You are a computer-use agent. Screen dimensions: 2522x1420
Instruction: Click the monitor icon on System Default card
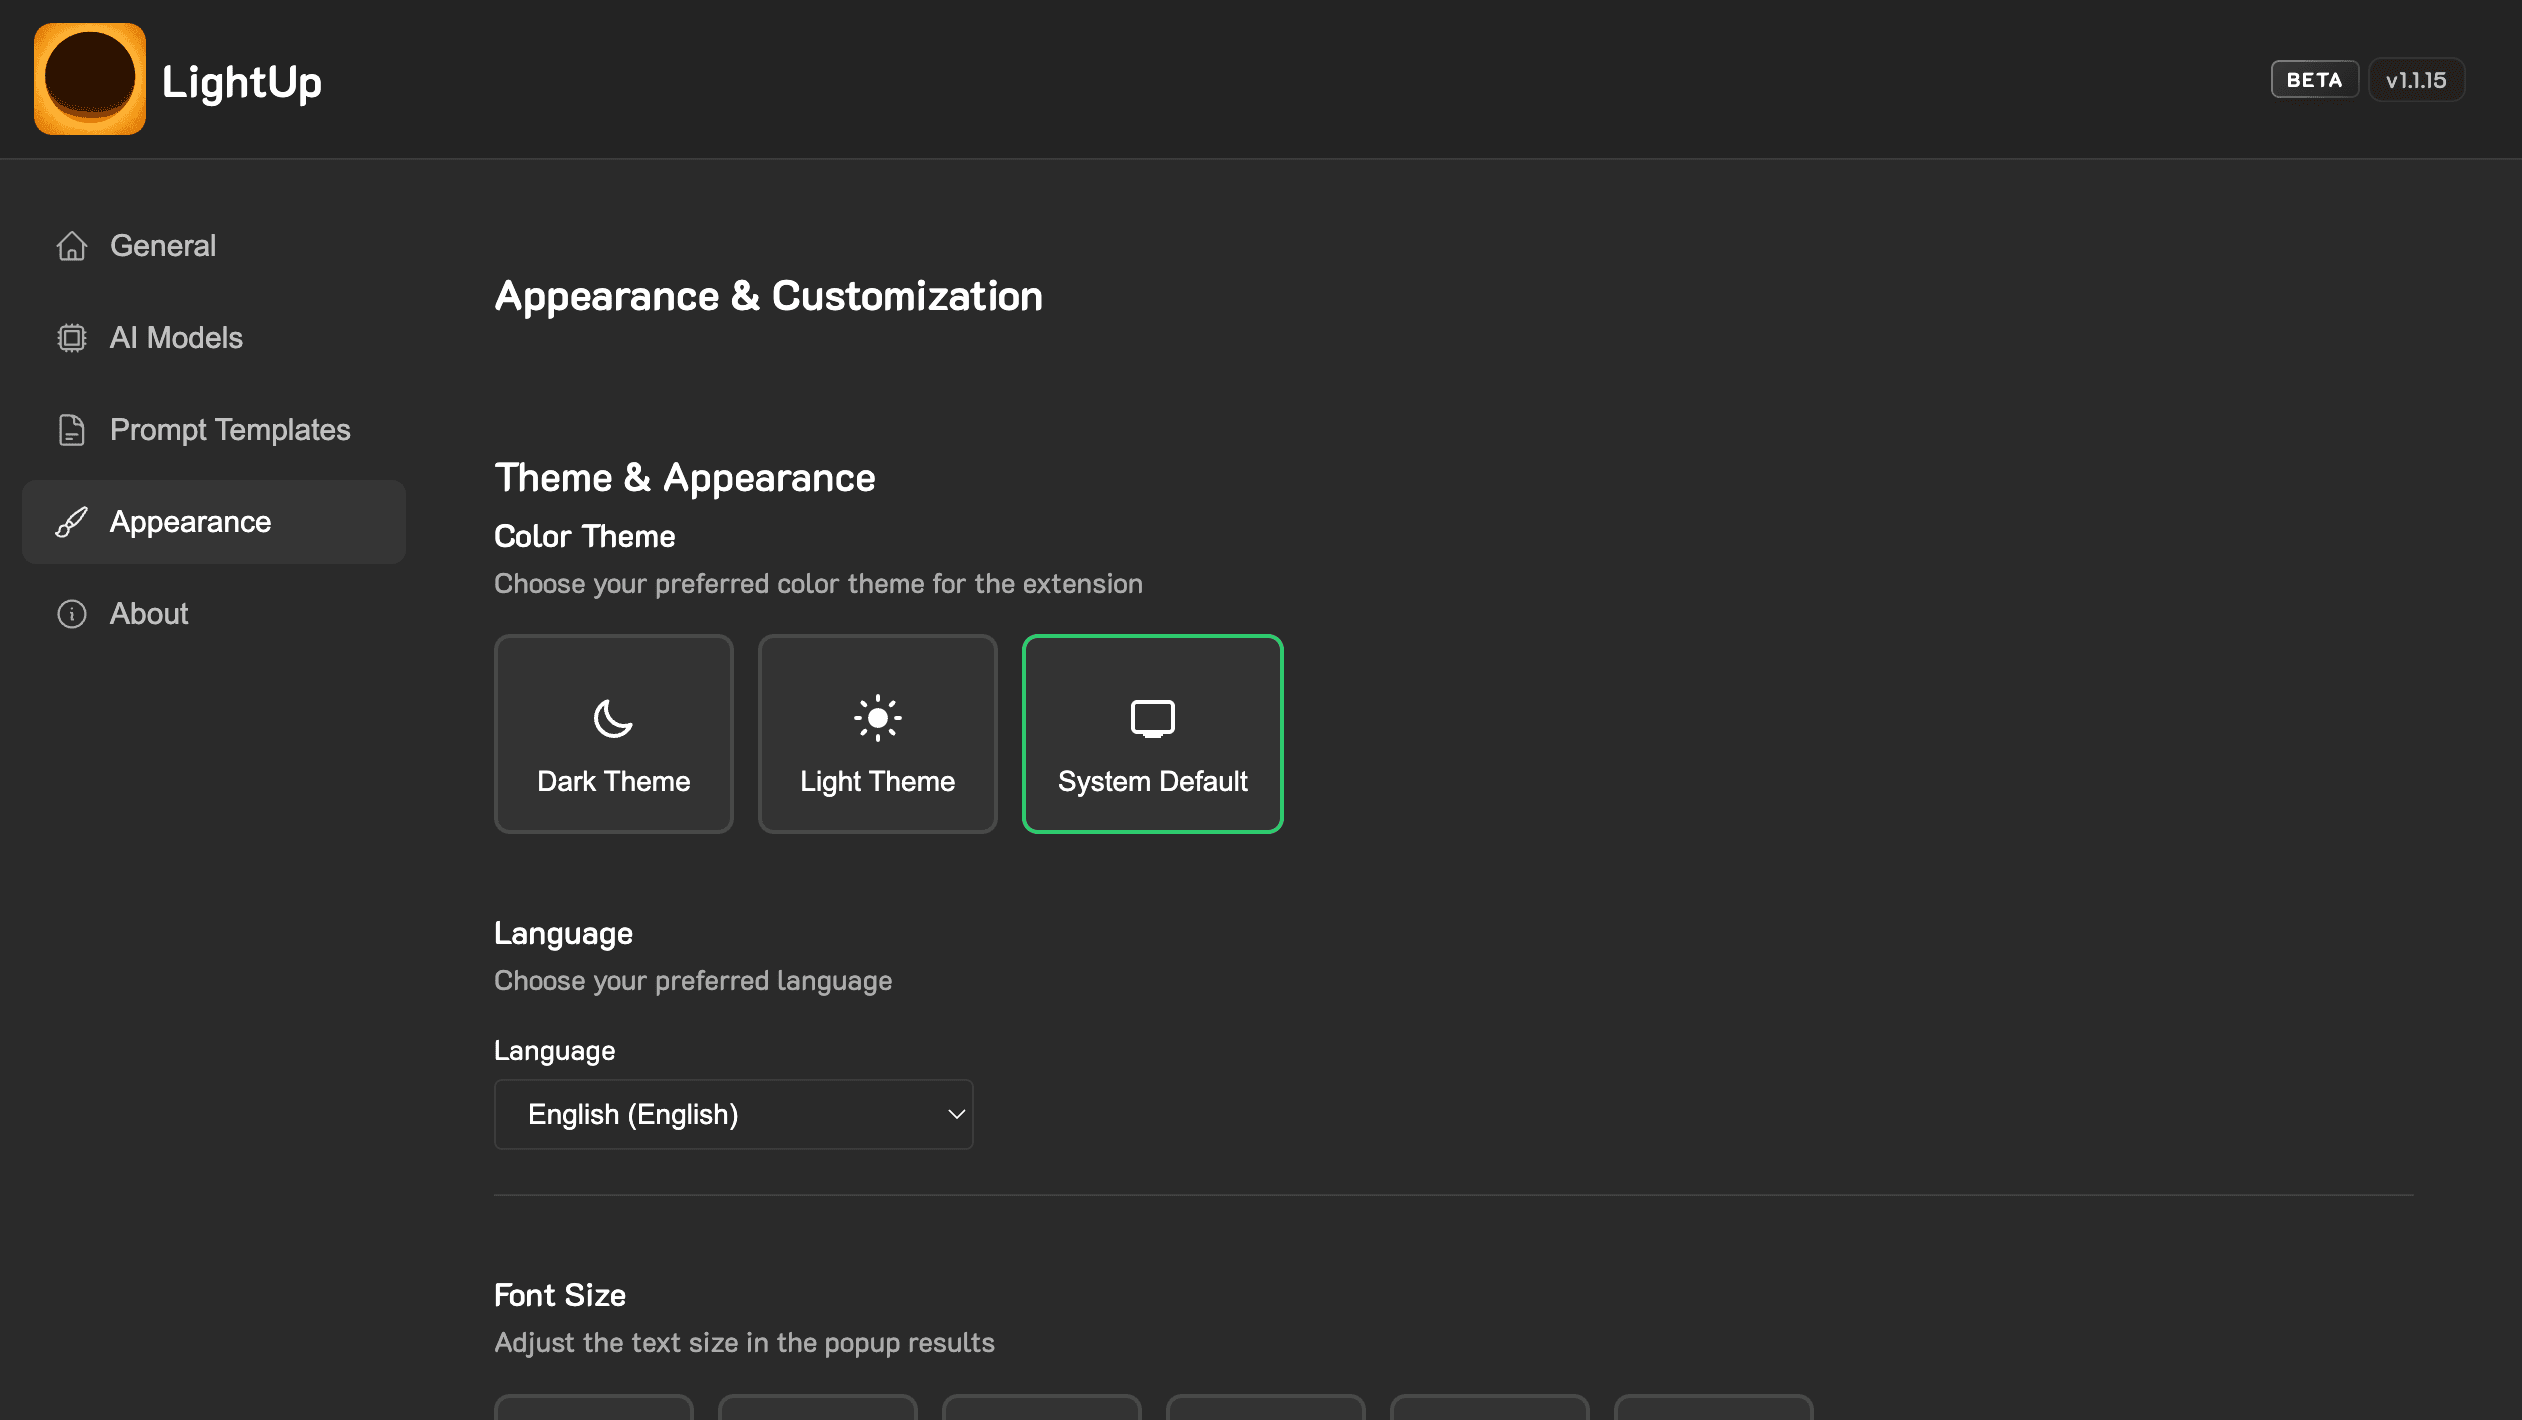coord(1152,717)
